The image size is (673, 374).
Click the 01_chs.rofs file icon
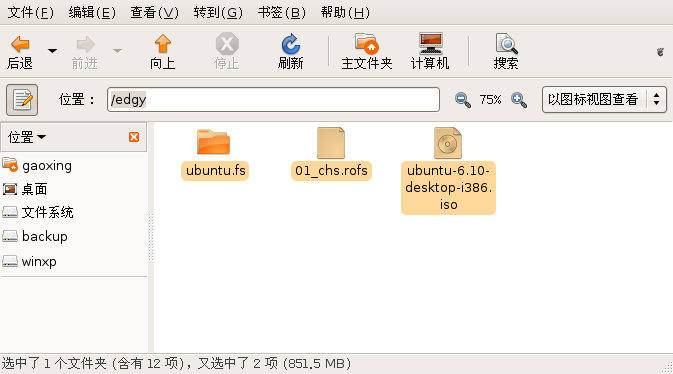point(331,143)
